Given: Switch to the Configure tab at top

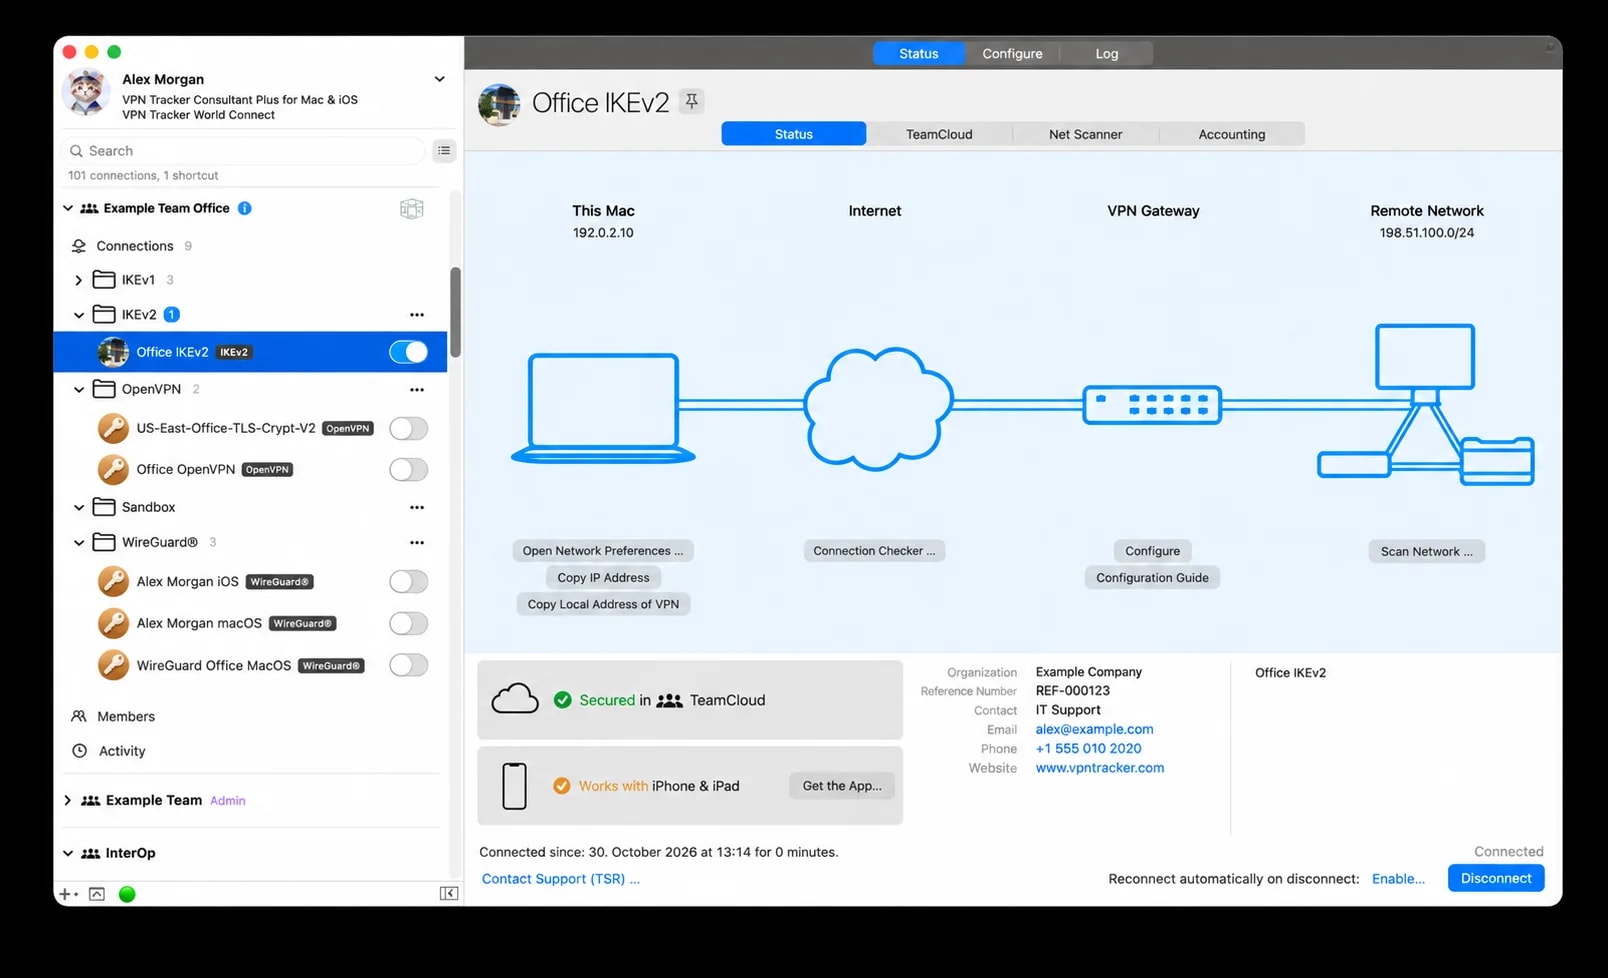Looking at the screenshot, I should coord(1012,54).
